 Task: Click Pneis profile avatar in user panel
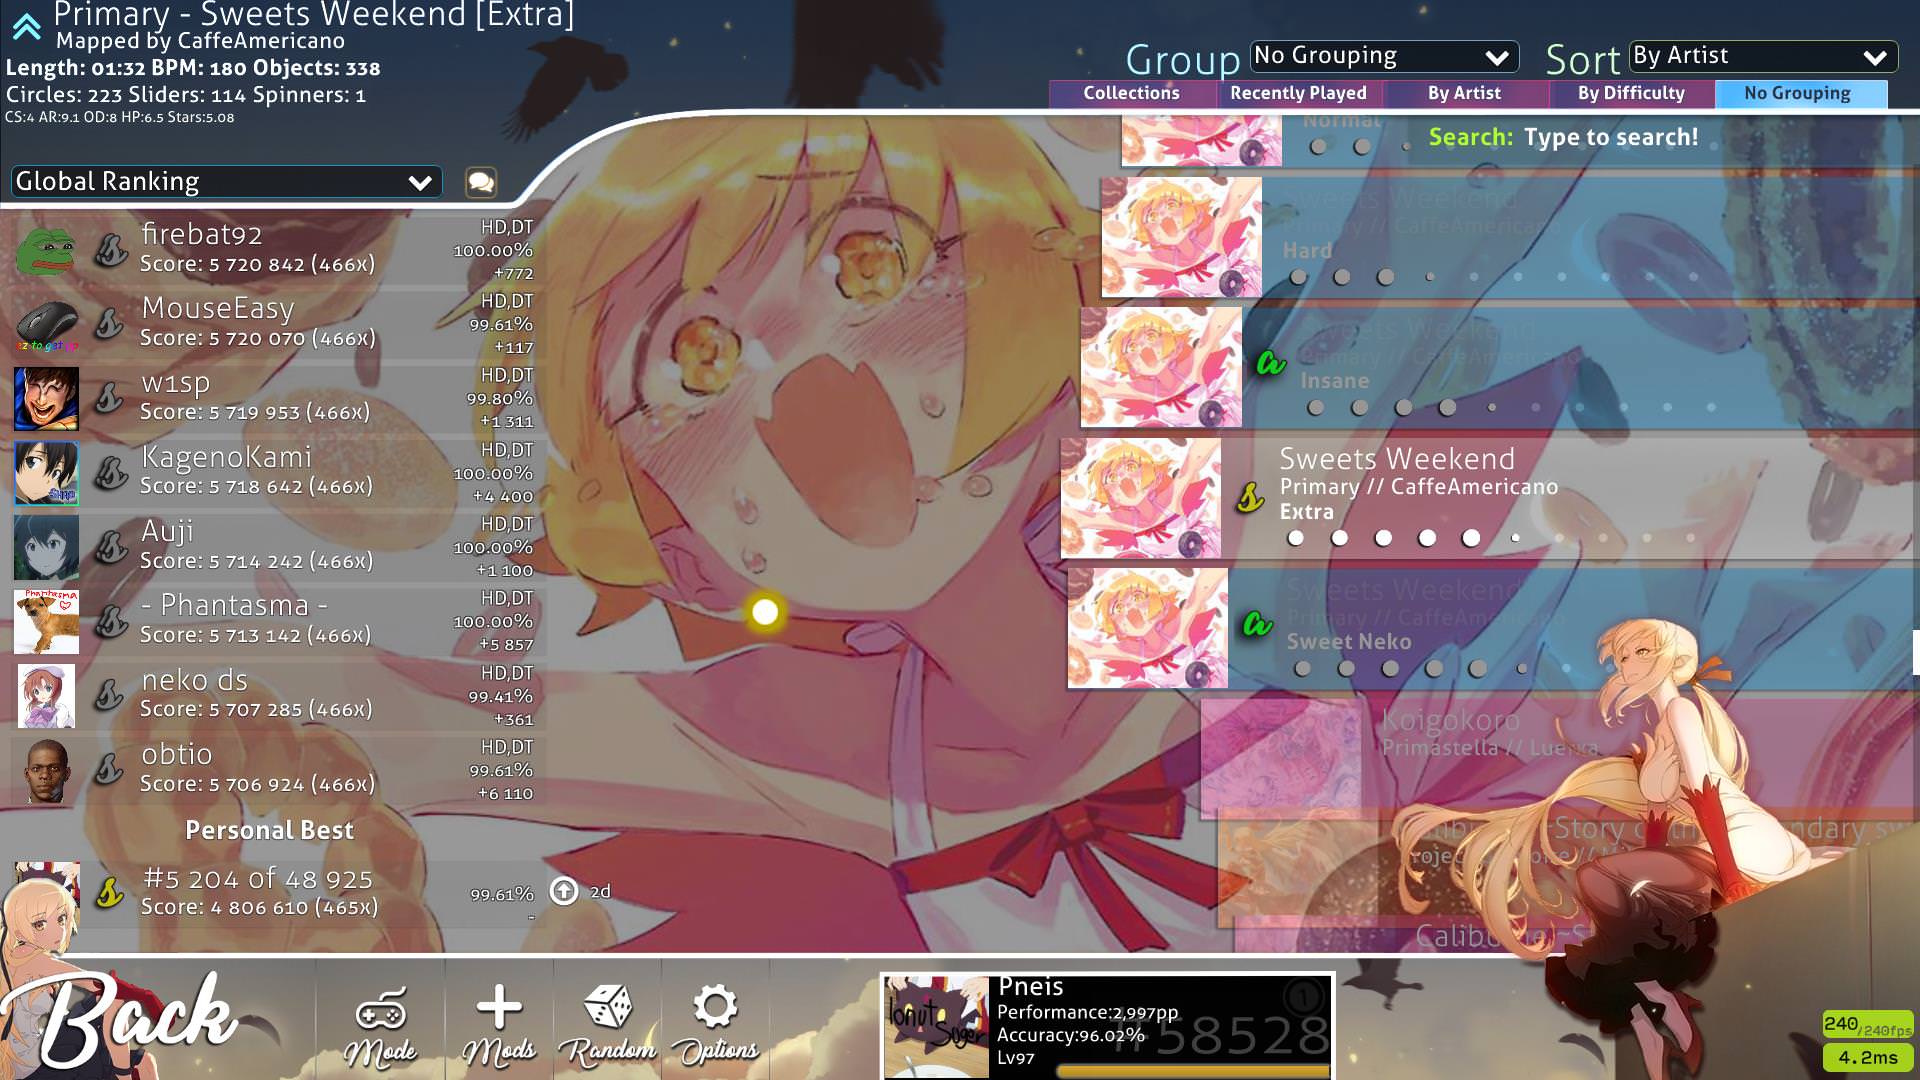(938, 1027)
